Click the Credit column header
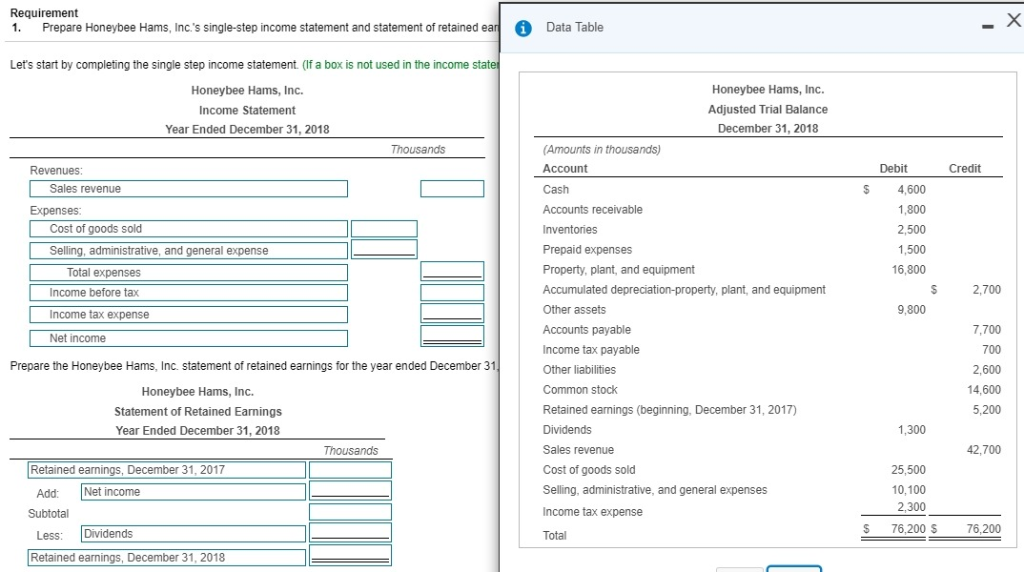This screenshot has height=572, width=1024. point(965,168)
